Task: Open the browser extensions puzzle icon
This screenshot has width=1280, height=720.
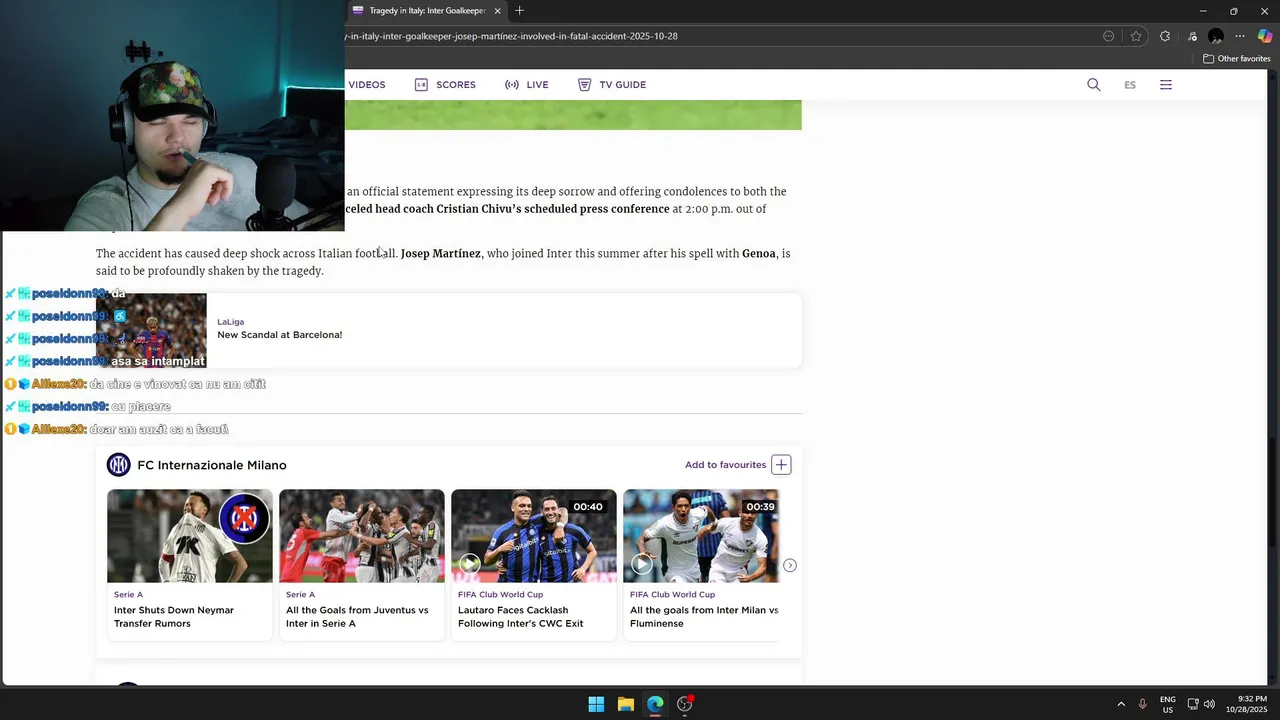Action: click(1165, 36)
